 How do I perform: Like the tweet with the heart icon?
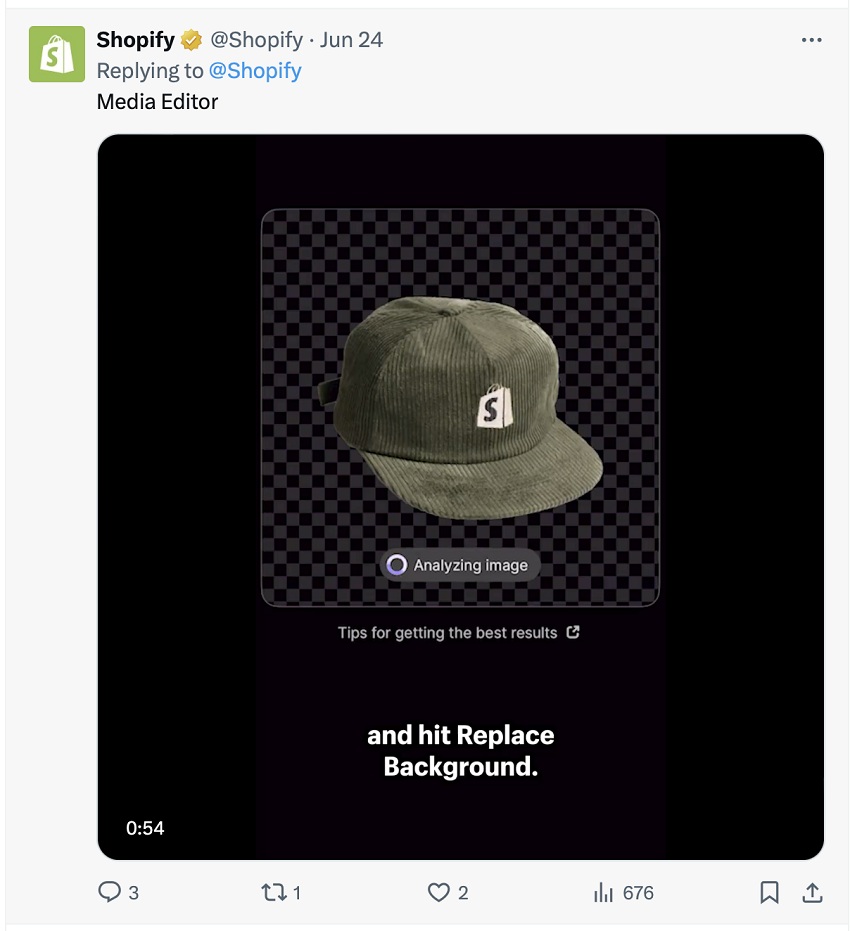tap(438, 892)
